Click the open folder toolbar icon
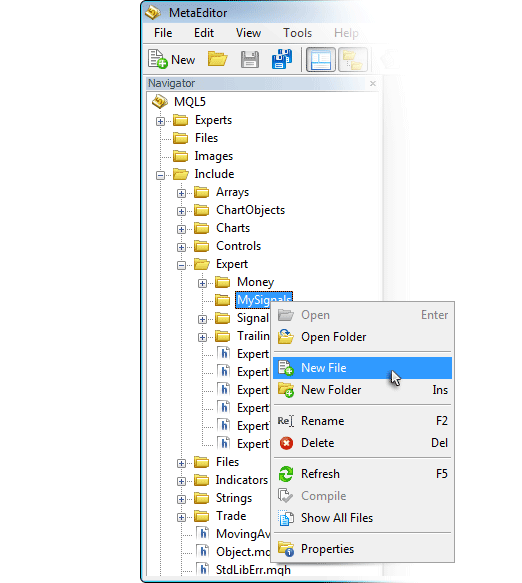Image resolution: width=522 pixels, height=583 pixels. [218, 59]
